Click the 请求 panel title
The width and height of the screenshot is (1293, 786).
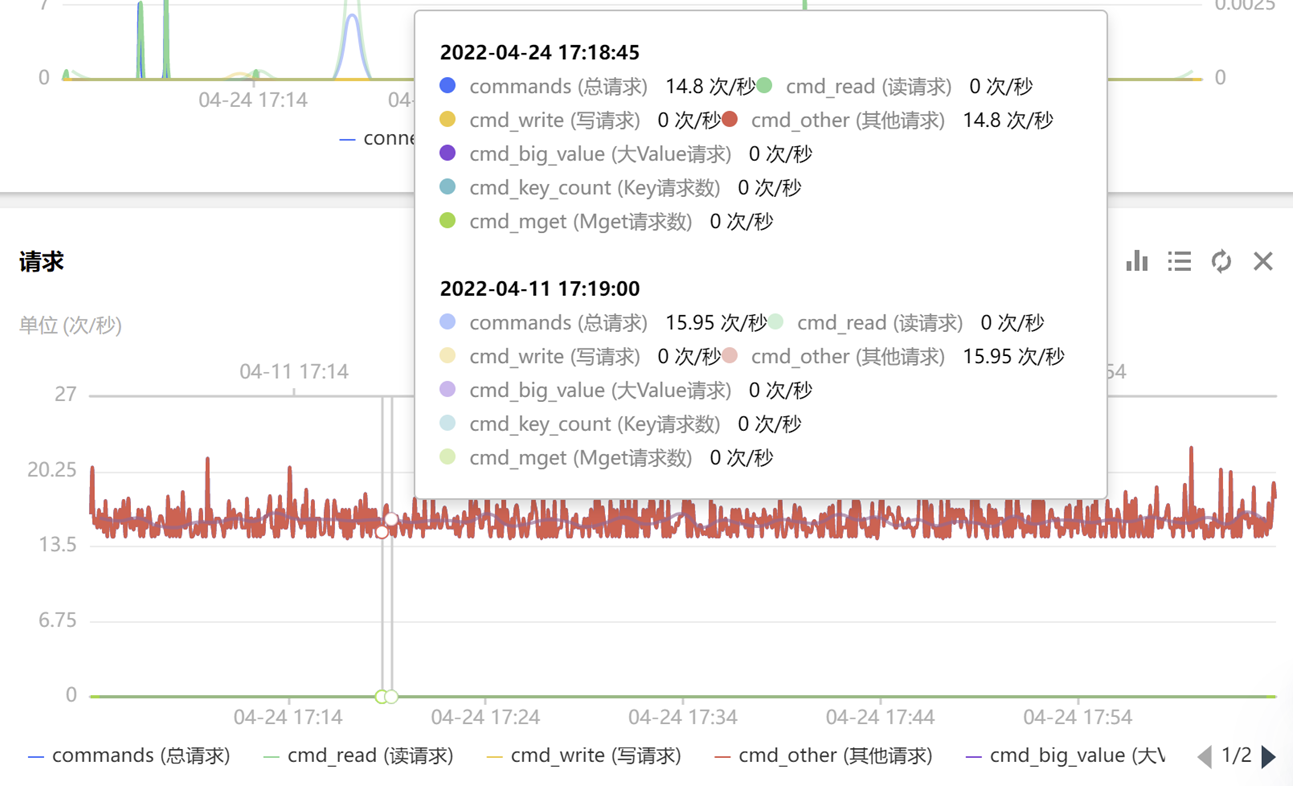pyautogui.click(x=41, y=262)
